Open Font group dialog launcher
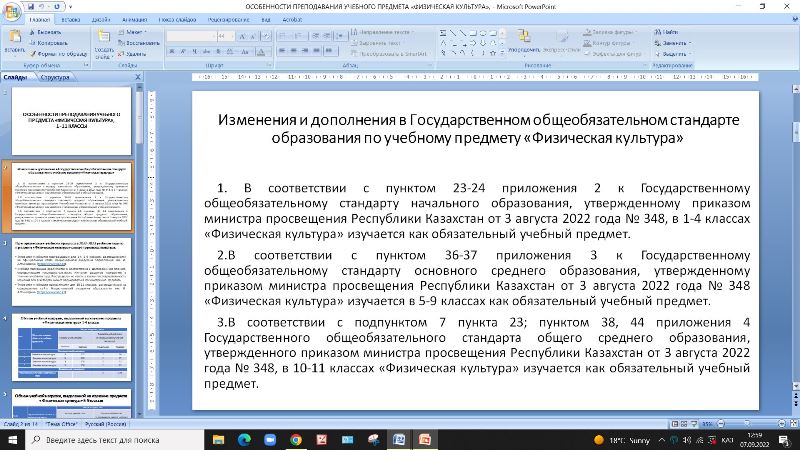This screenshot has height=450, width=800. pyautogui.click(x=269, y=65)
